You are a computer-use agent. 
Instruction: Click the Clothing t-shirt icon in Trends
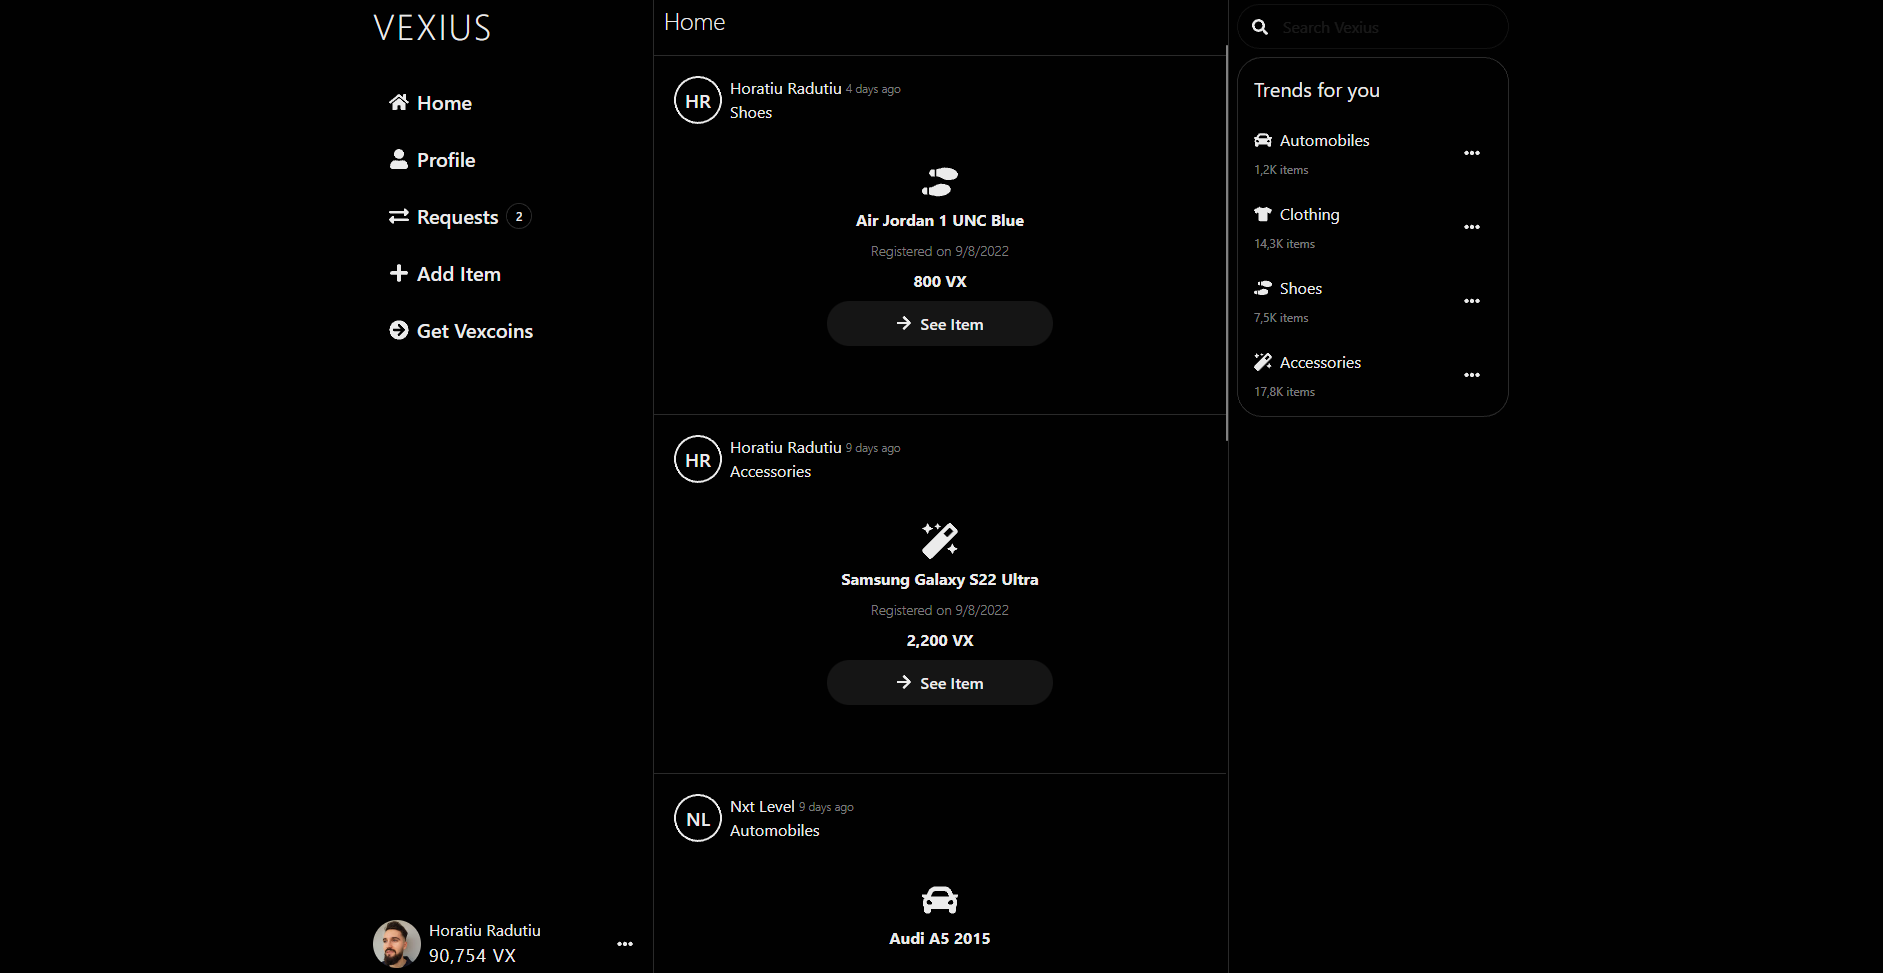tap(1263, 214)
